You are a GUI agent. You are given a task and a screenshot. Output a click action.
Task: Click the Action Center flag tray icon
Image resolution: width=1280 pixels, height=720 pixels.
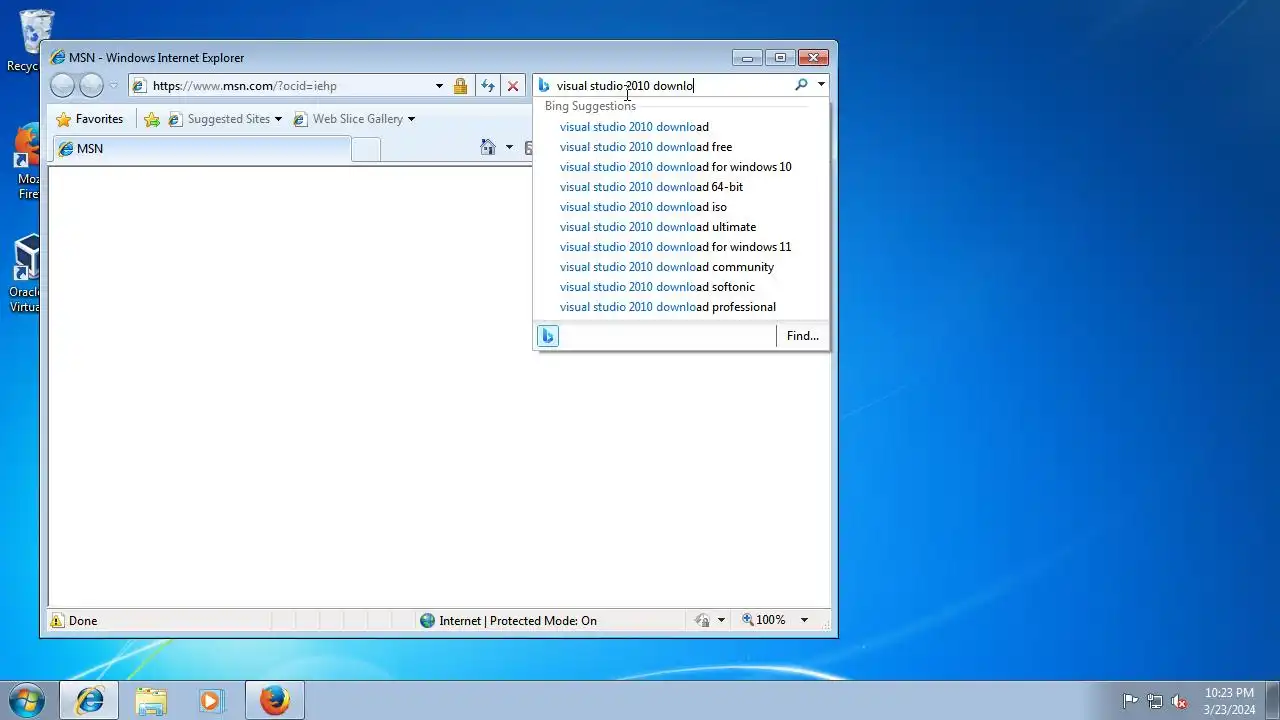[1130, 701]
